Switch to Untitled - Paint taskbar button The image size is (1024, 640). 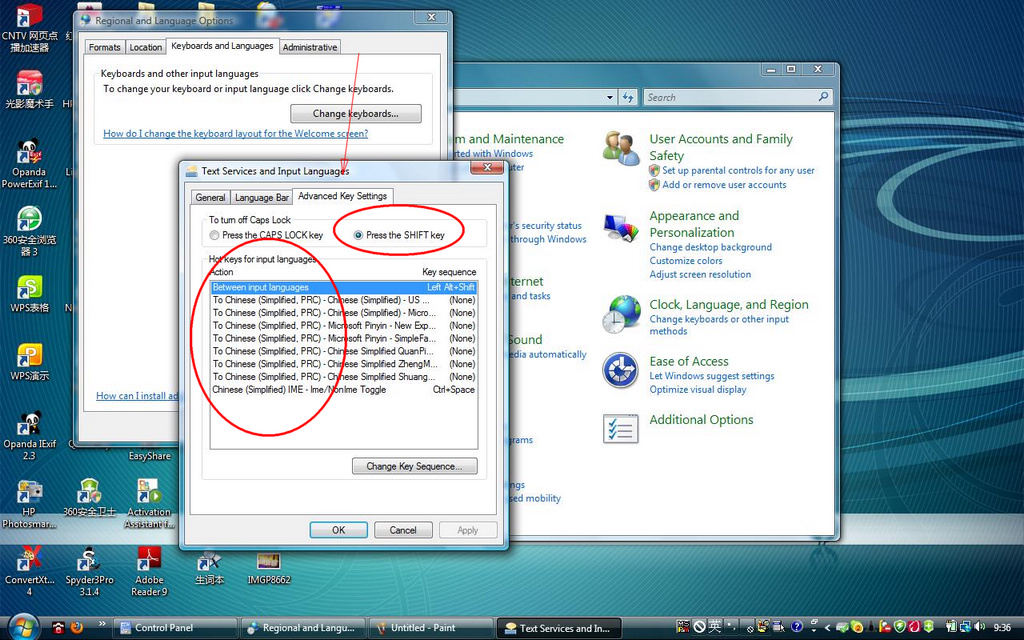tap(431, 628)
